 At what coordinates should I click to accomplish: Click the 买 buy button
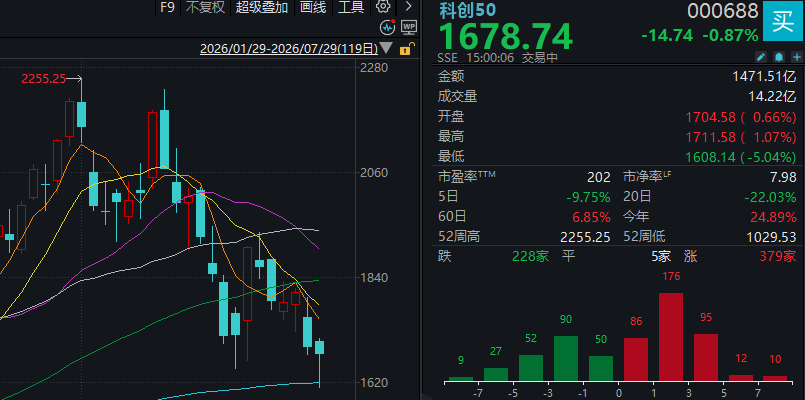[783, 22]
